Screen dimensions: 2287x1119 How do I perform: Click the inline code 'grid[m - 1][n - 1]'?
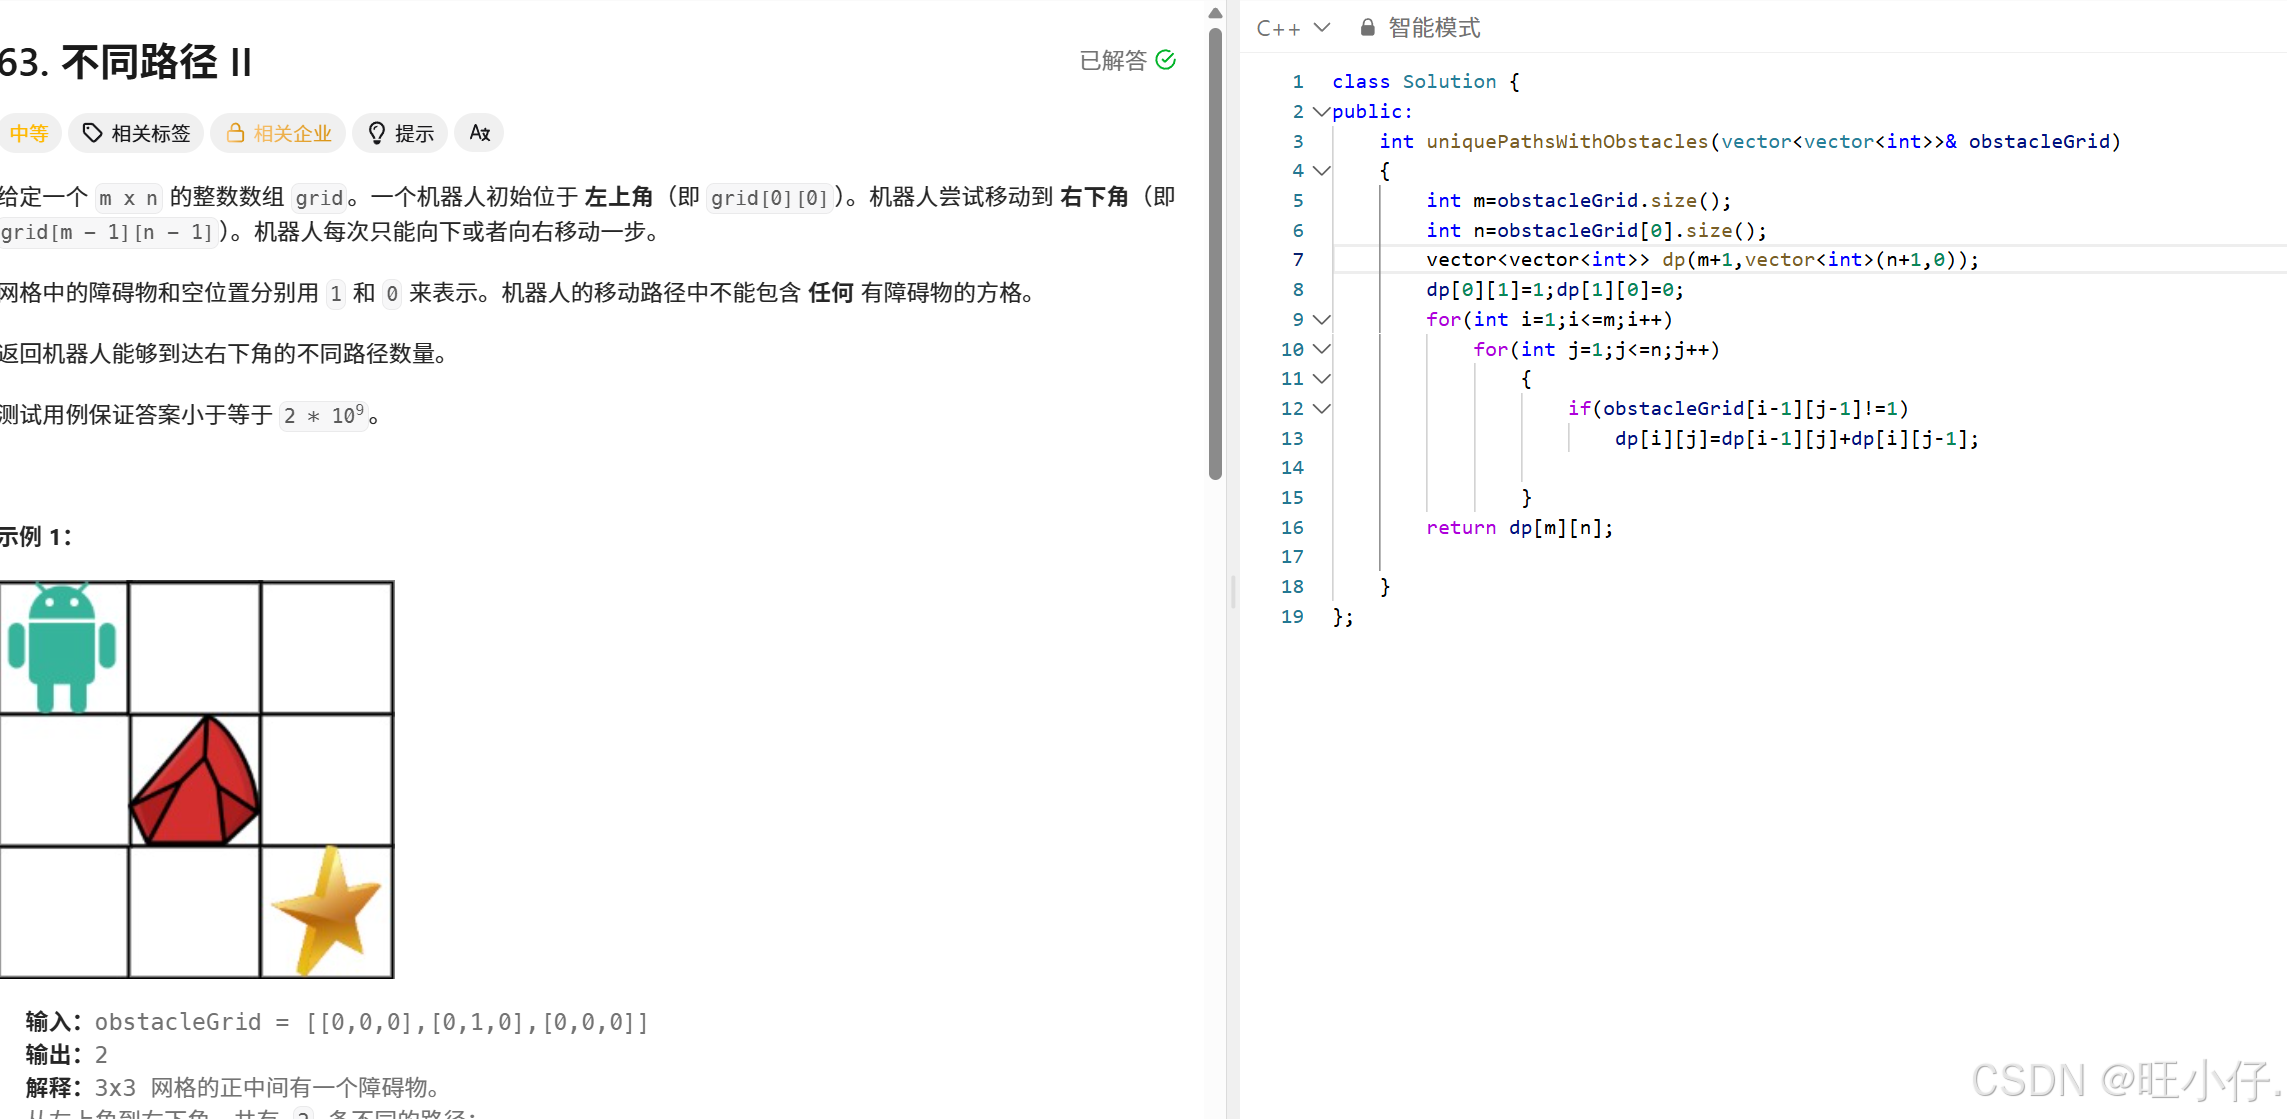point(107,232)
